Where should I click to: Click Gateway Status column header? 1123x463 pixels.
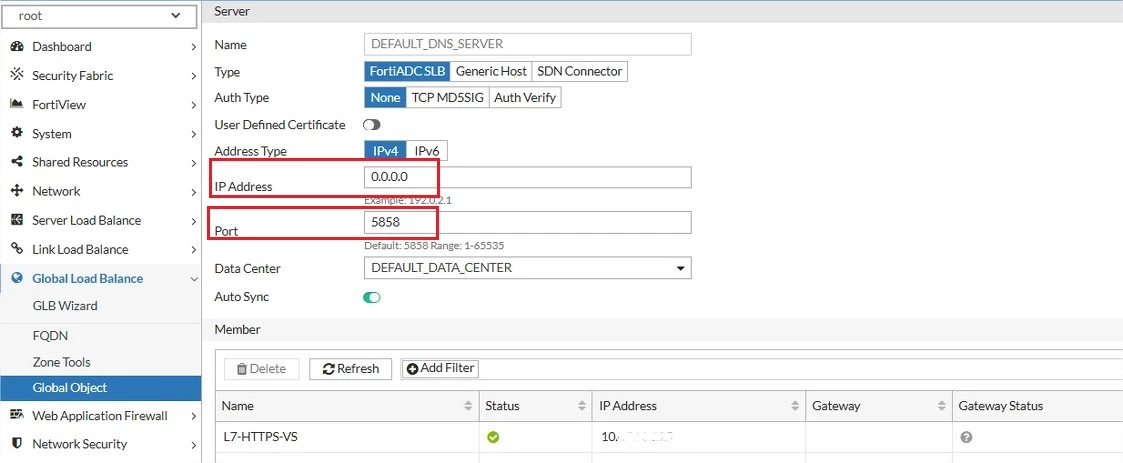coord(1001,406)
